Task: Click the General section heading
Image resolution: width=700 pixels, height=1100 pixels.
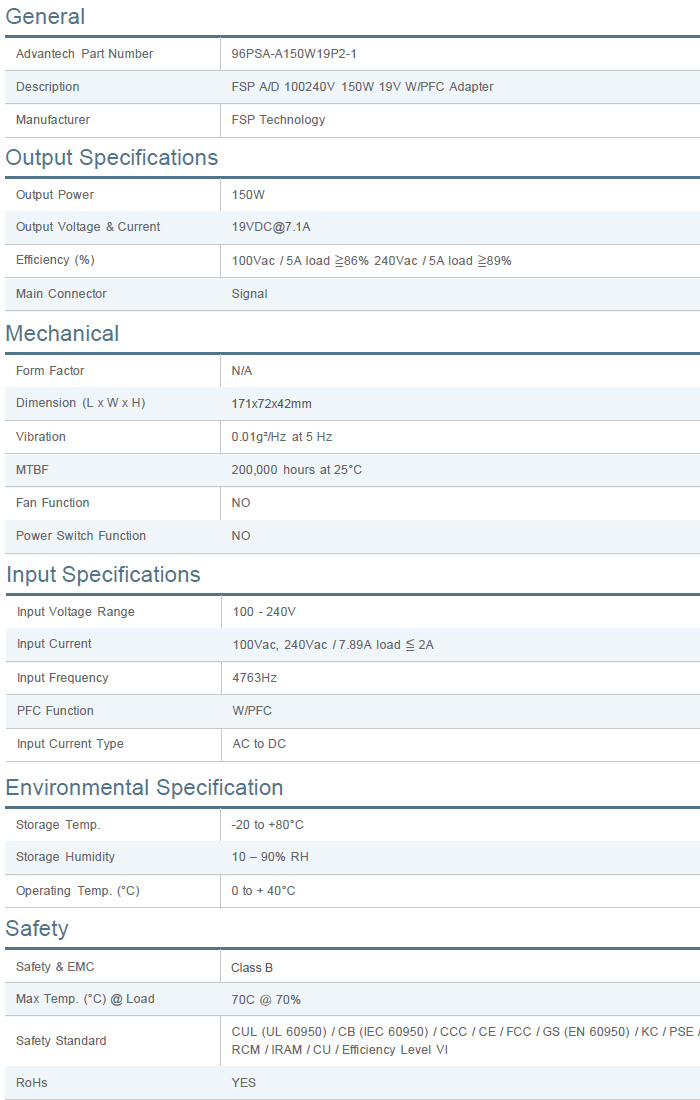Action: pos(45,17)
